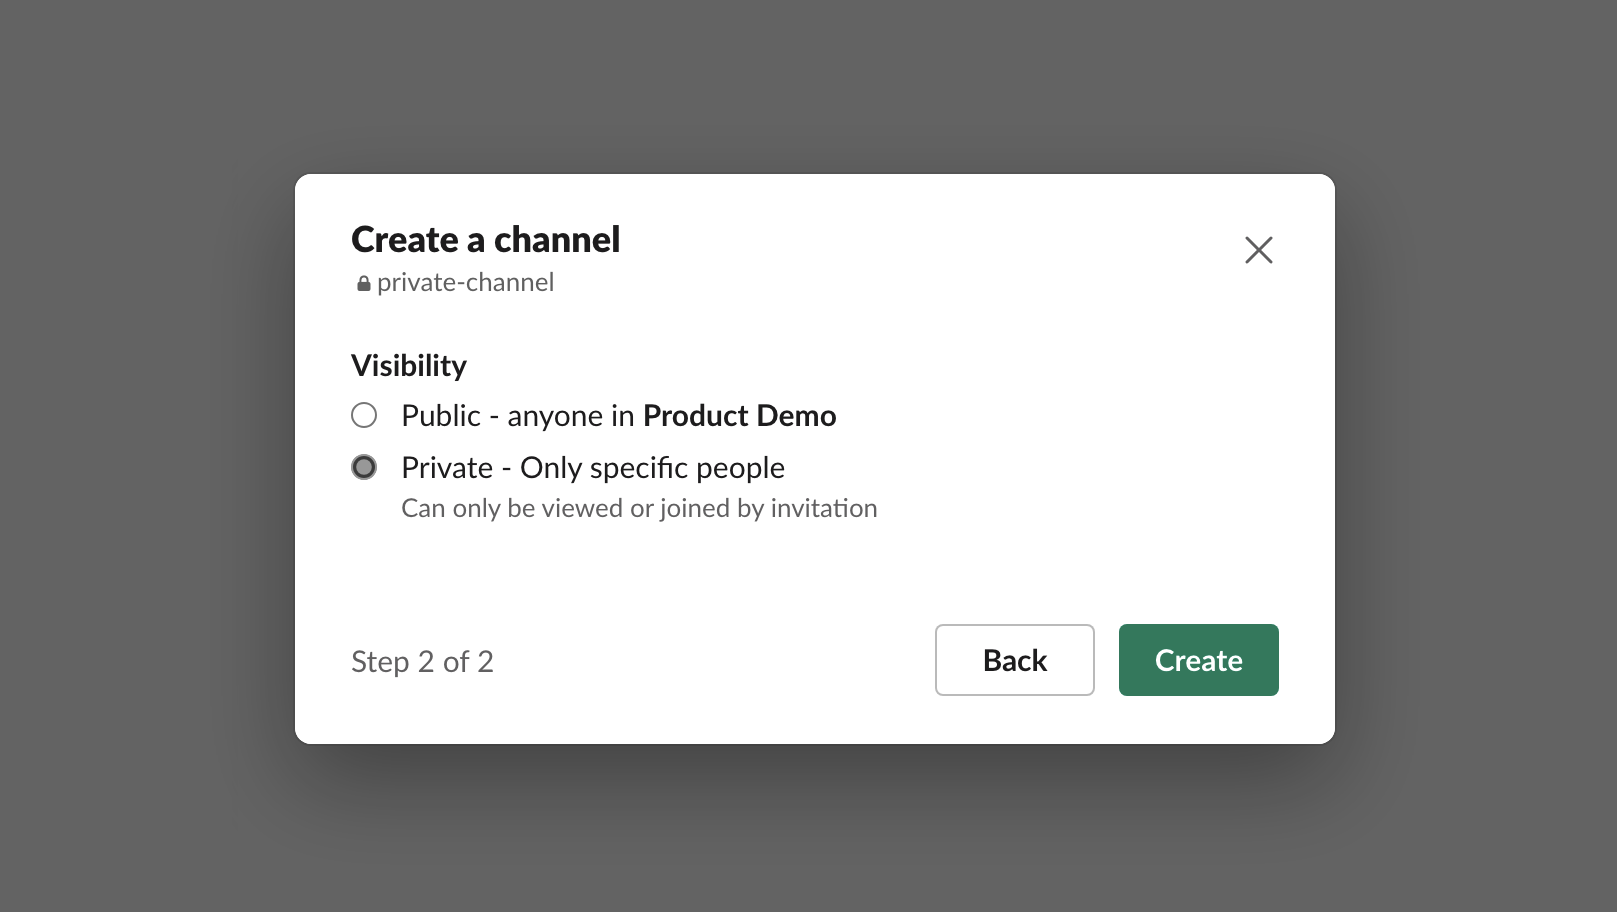This screenshot has height=912, width=1617.
Task: Click the lock icon beside private-channel
Action: 364,284
